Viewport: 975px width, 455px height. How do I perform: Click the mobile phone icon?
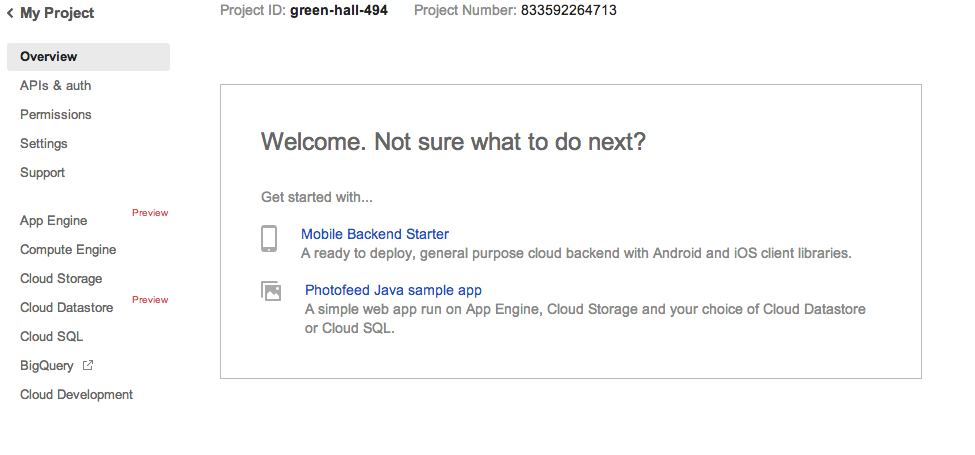(269, 239)
